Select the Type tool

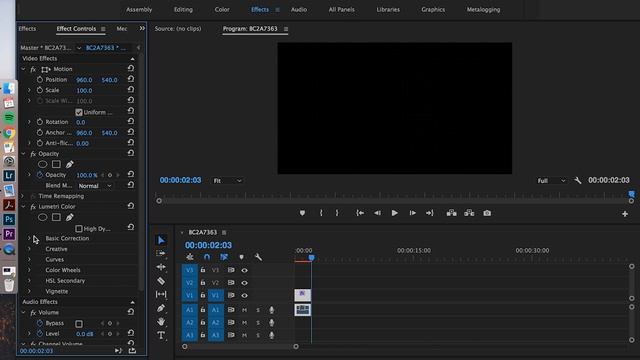coord(161,335)
